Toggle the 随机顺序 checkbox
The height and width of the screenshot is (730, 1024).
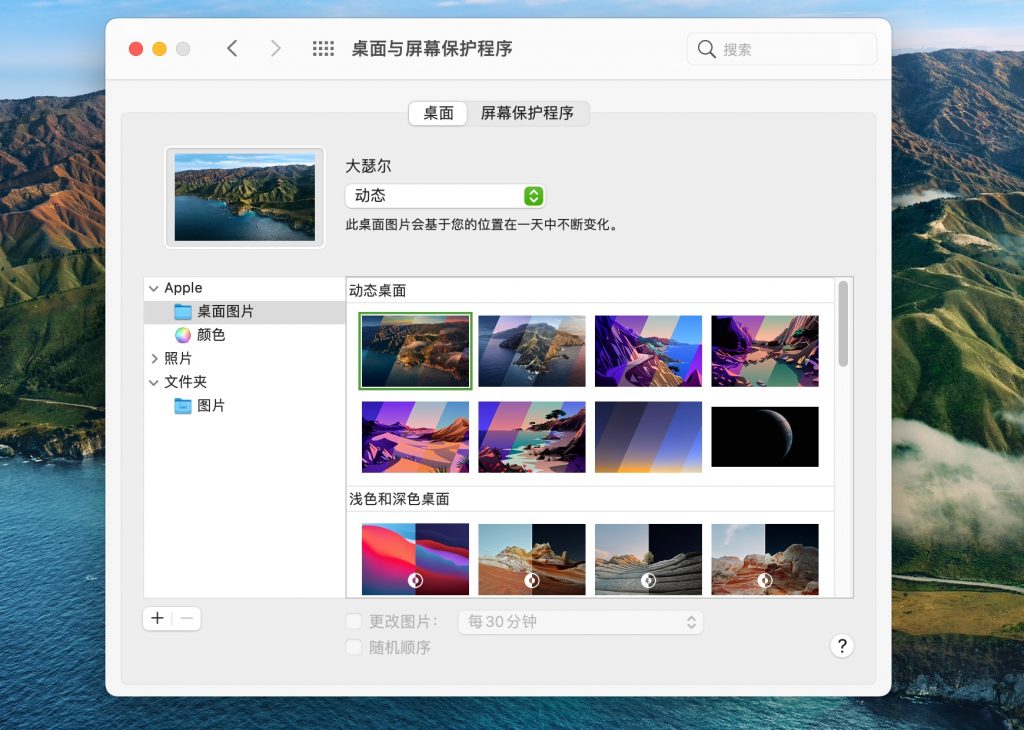point(353,647)
